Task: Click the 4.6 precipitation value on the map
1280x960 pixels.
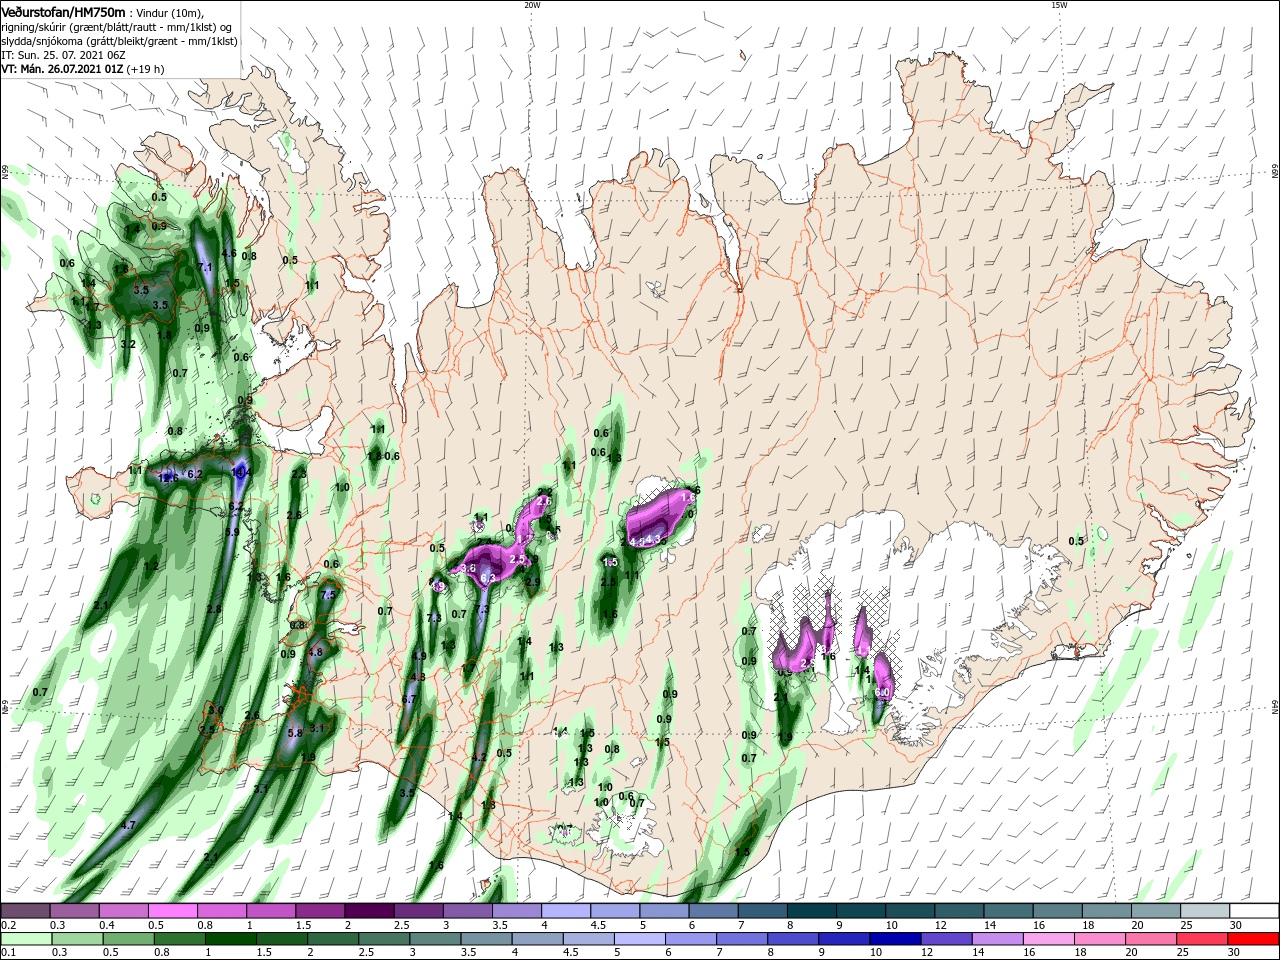Action: tap(228, 253)
